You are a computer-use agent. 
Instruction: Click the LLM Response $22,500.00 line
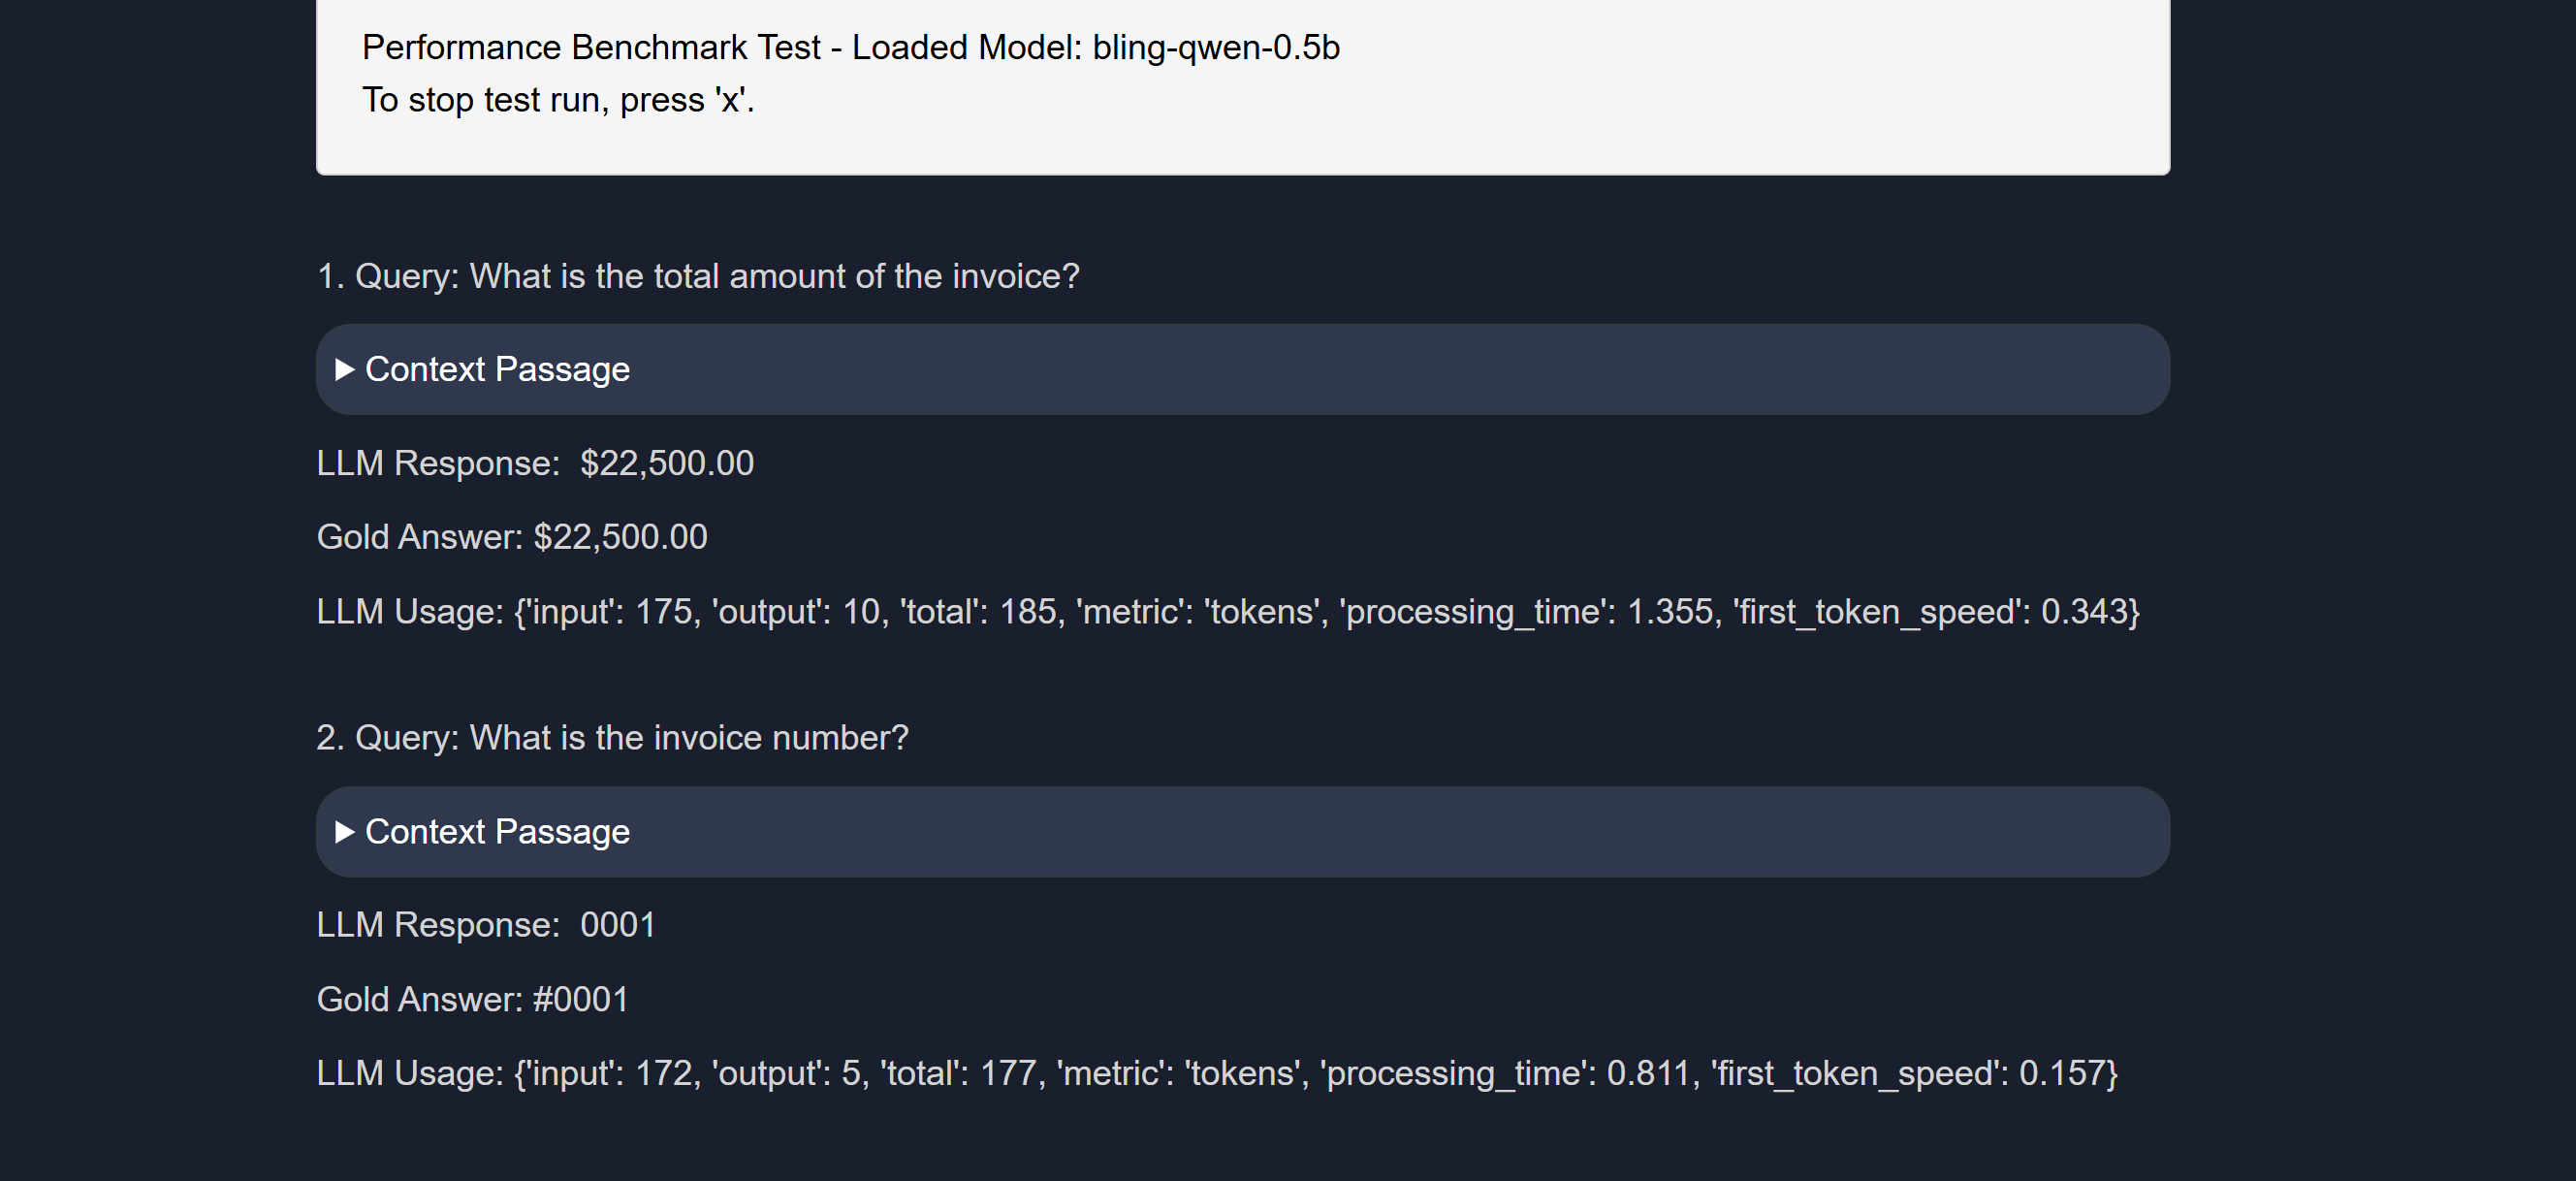[535, 463]
